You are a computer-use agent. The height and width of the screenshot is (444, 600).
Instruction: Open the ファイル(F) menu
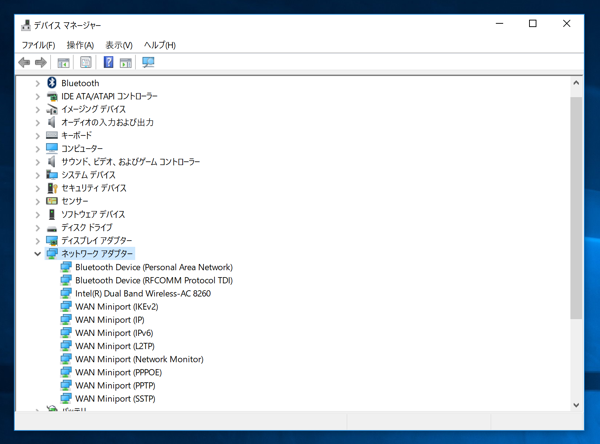click(x=38, y=45)
